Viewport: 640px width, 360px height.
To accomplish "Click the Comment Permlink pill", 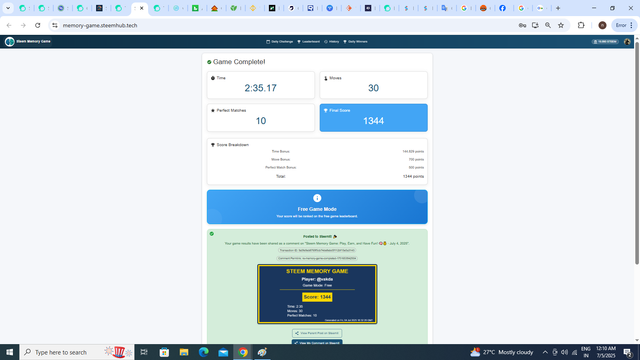I will pos(317,258).
